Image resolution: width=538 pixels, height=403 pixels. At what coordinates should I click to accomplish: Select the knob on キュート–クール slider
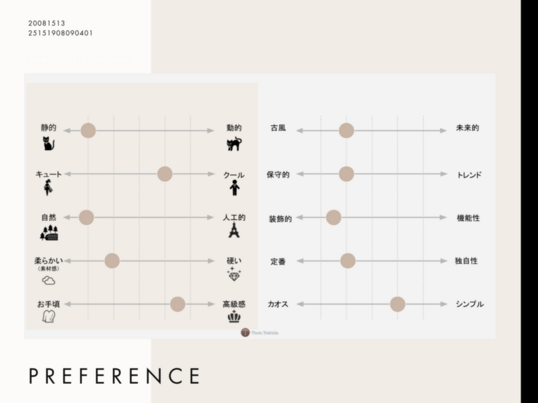pos(165,174)
